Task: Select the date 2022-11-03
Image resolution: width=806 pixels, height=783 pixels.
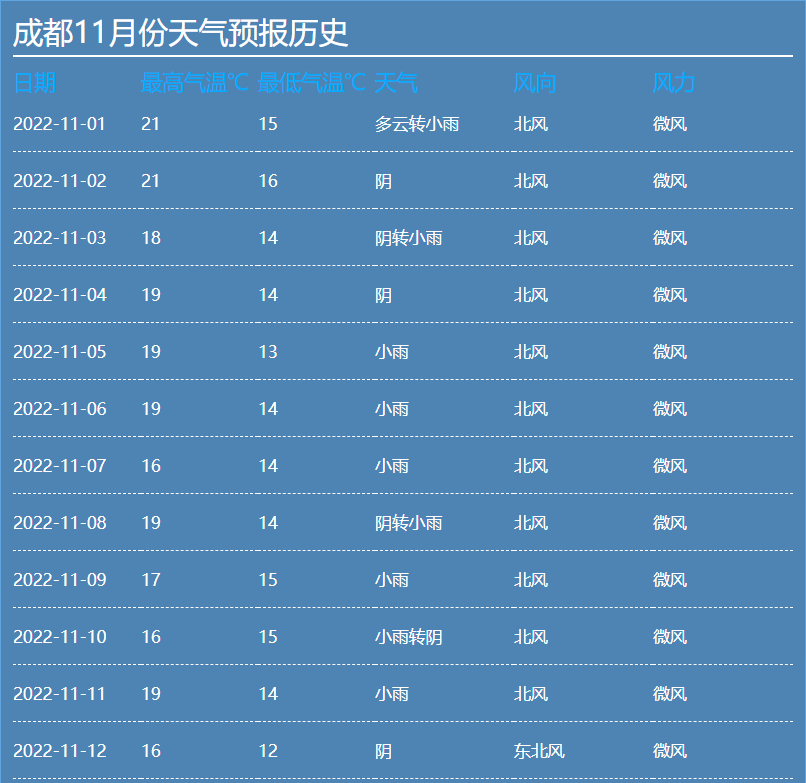Action: [60, 238]
